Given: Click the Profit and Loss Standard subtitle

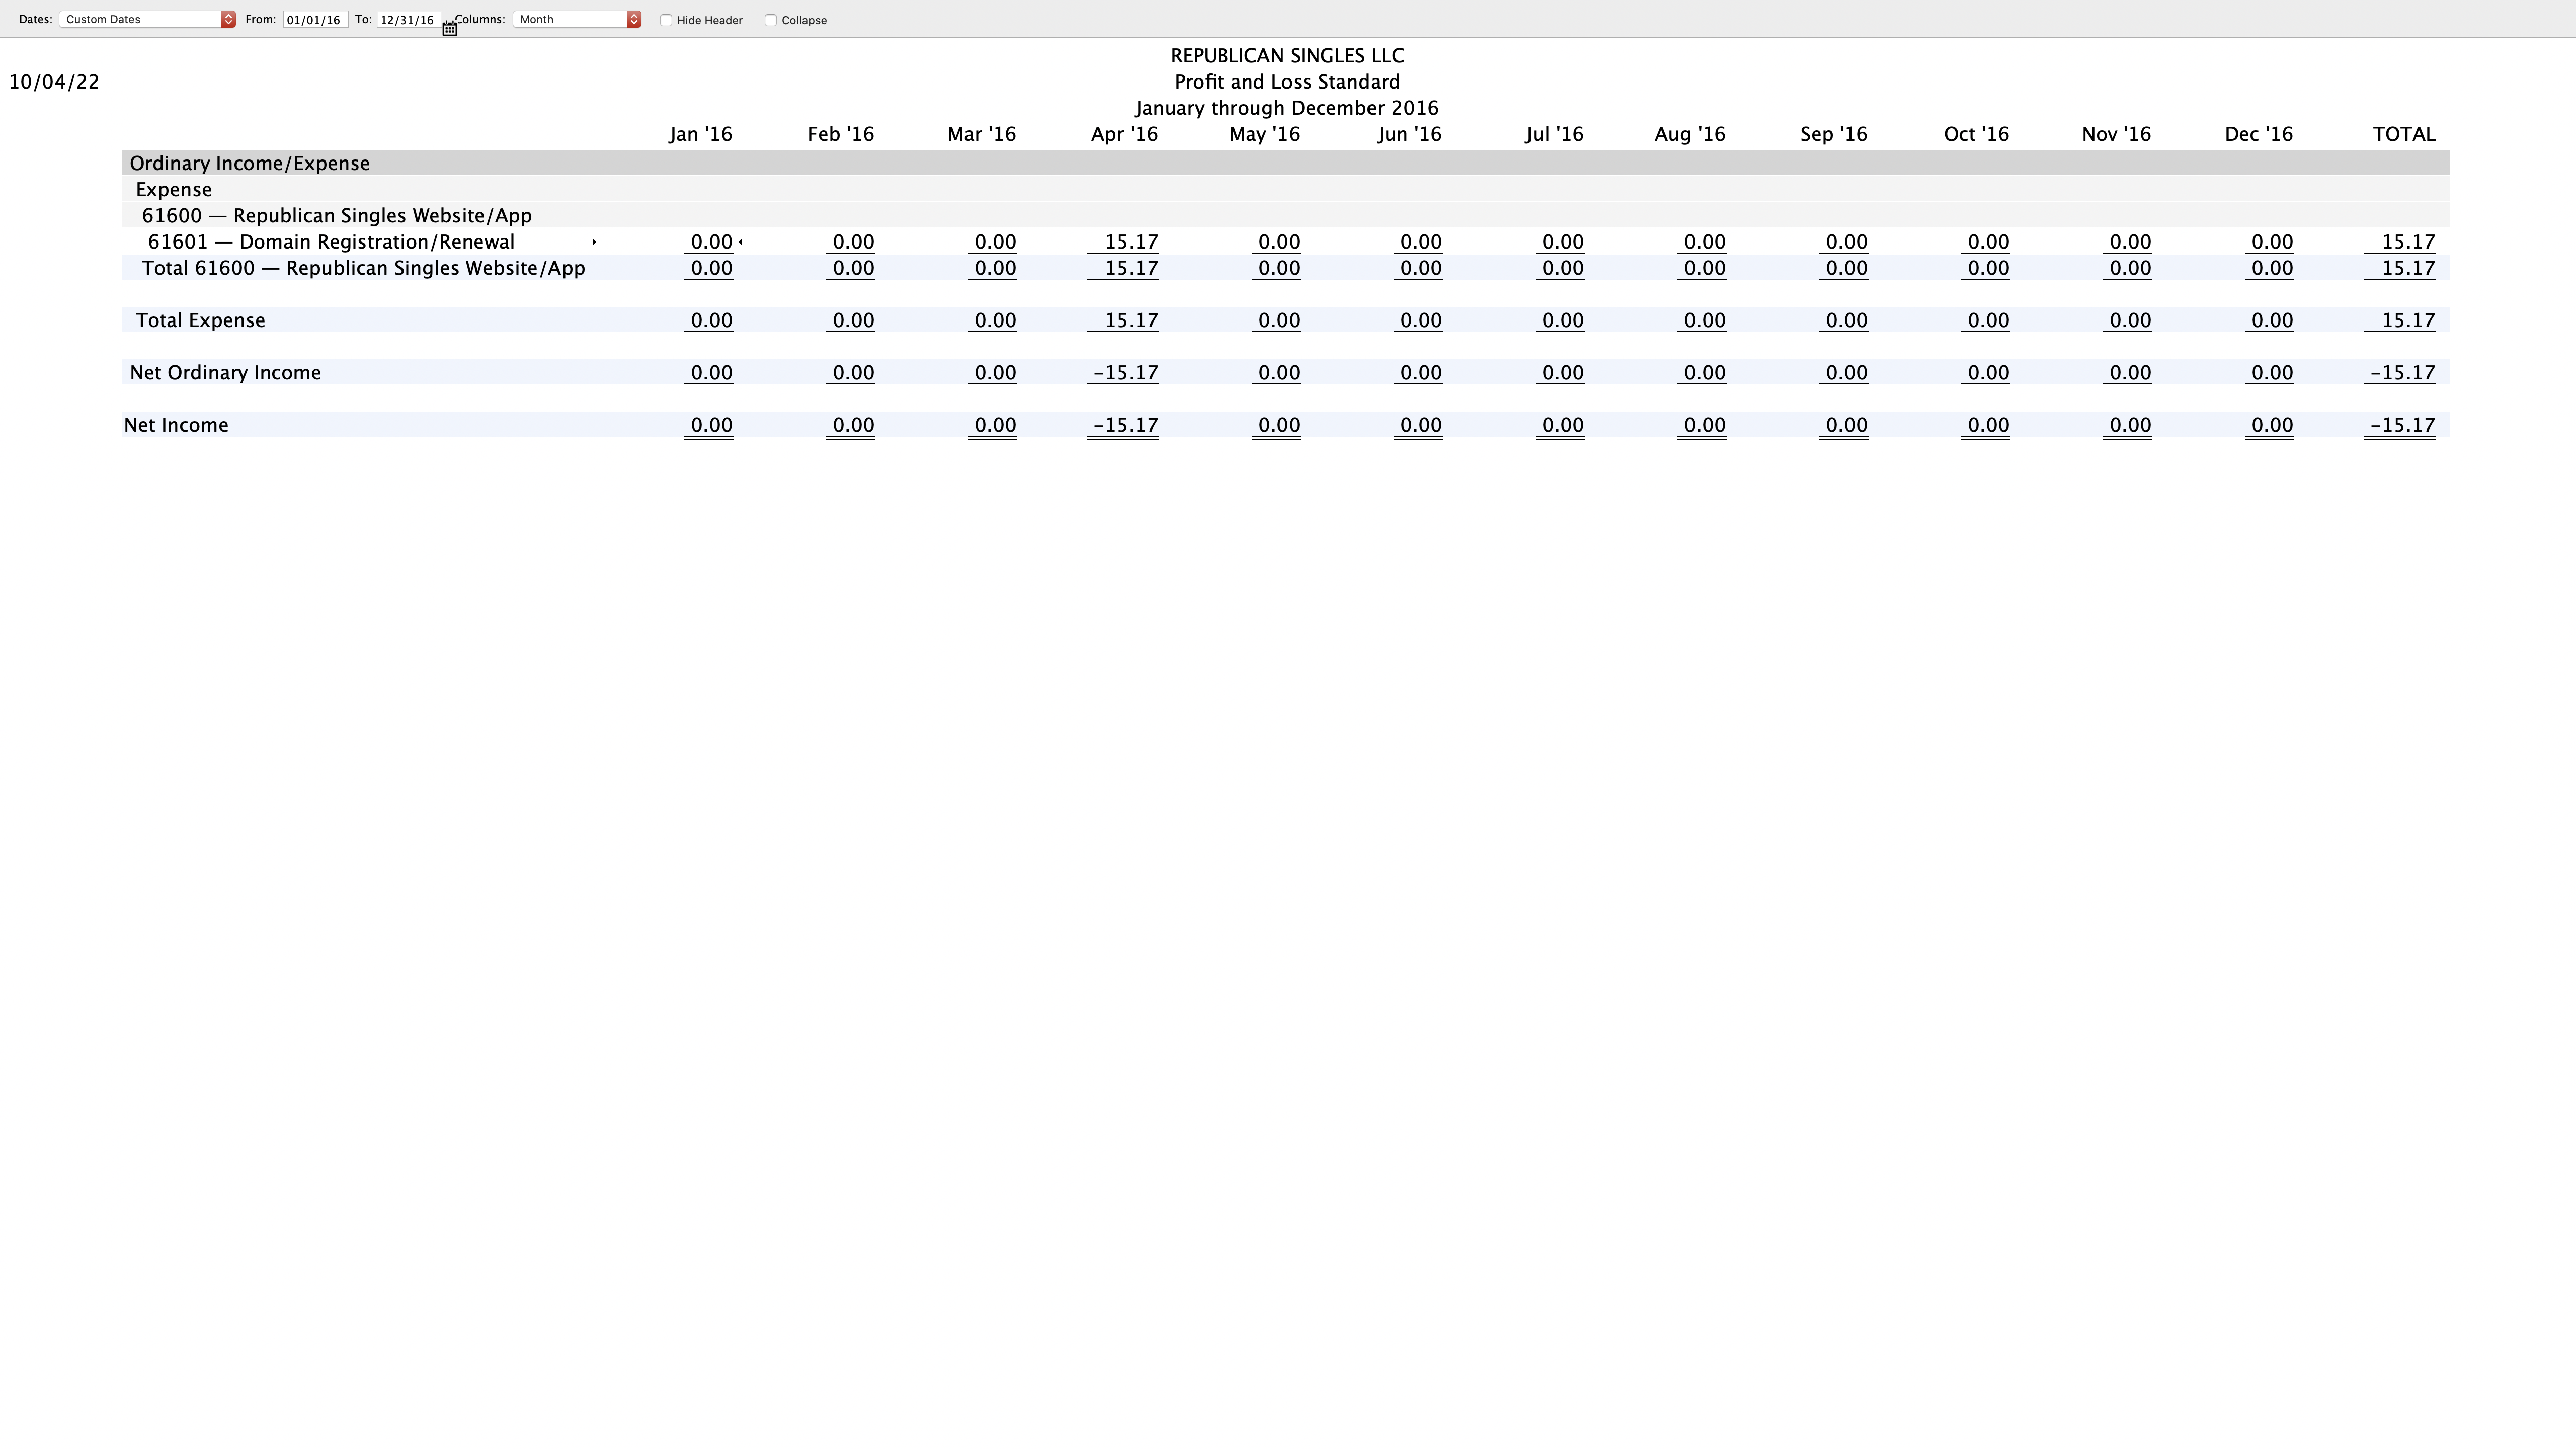Looking at the screenshot, I should click(1287, 82).
